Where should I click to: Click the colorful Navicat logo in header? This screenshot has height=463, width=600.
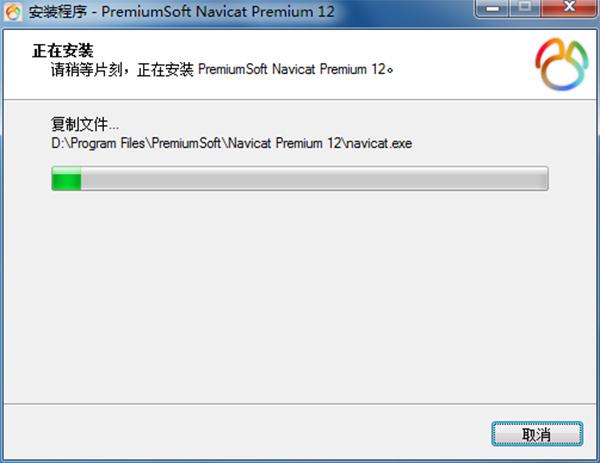[561, 64]
